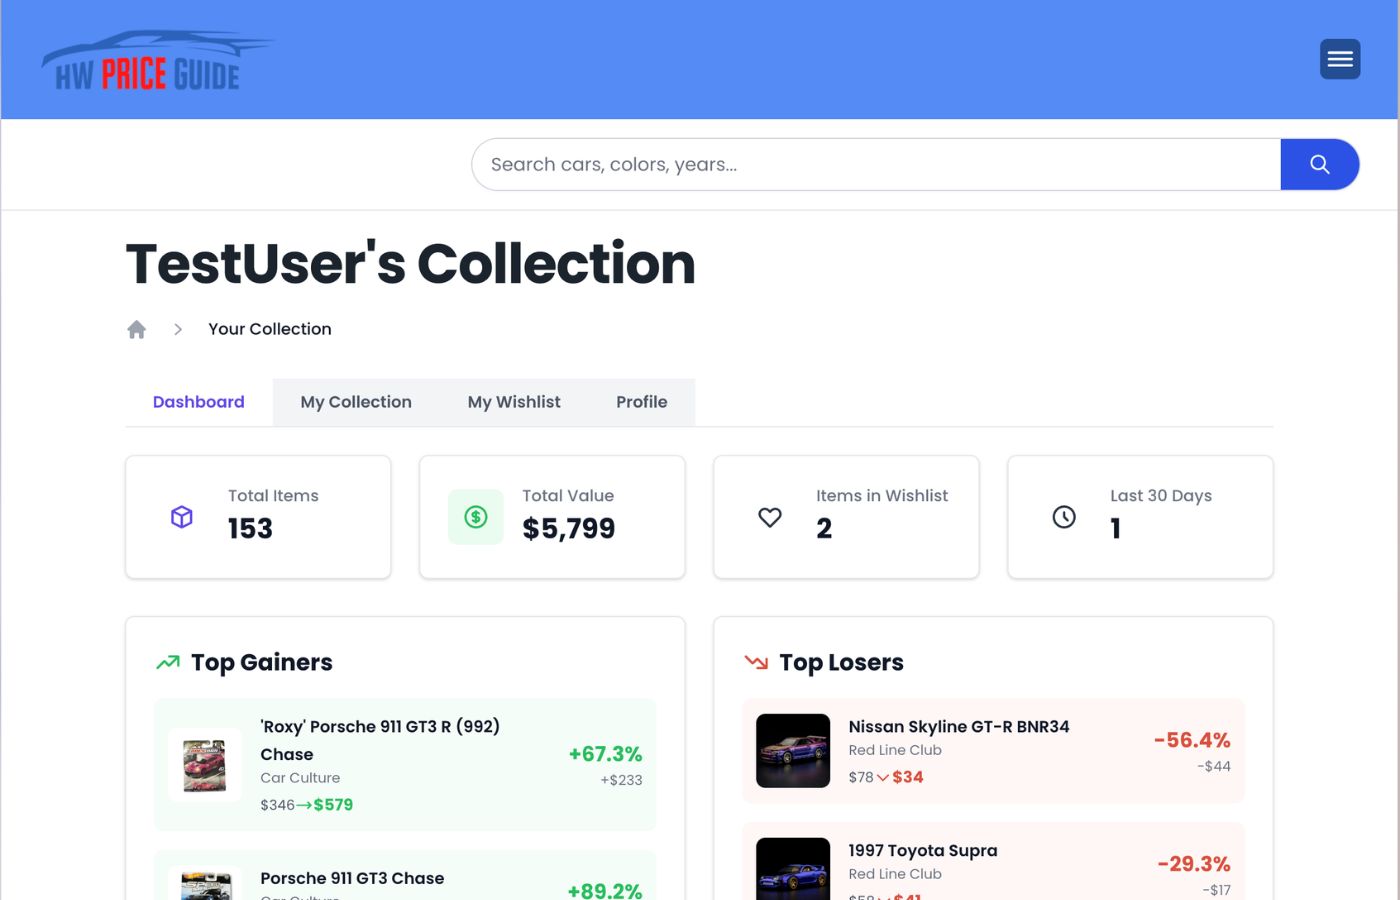This screenshot has height=900, width=1400.
Task: Click the Top Losers heading
Action: point(841,662)
